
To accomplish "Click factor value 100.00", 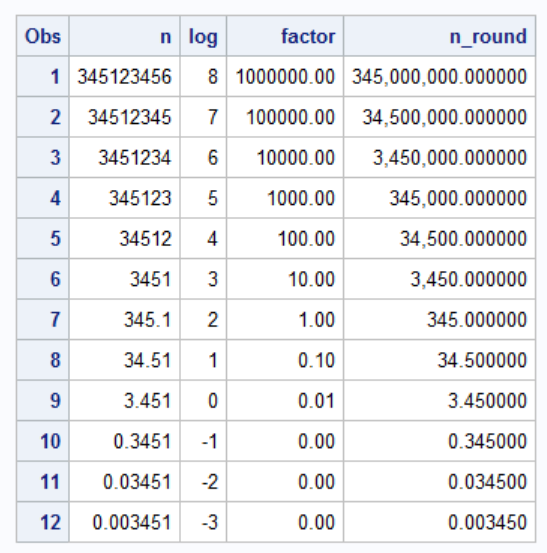I will tap(285, 238).
